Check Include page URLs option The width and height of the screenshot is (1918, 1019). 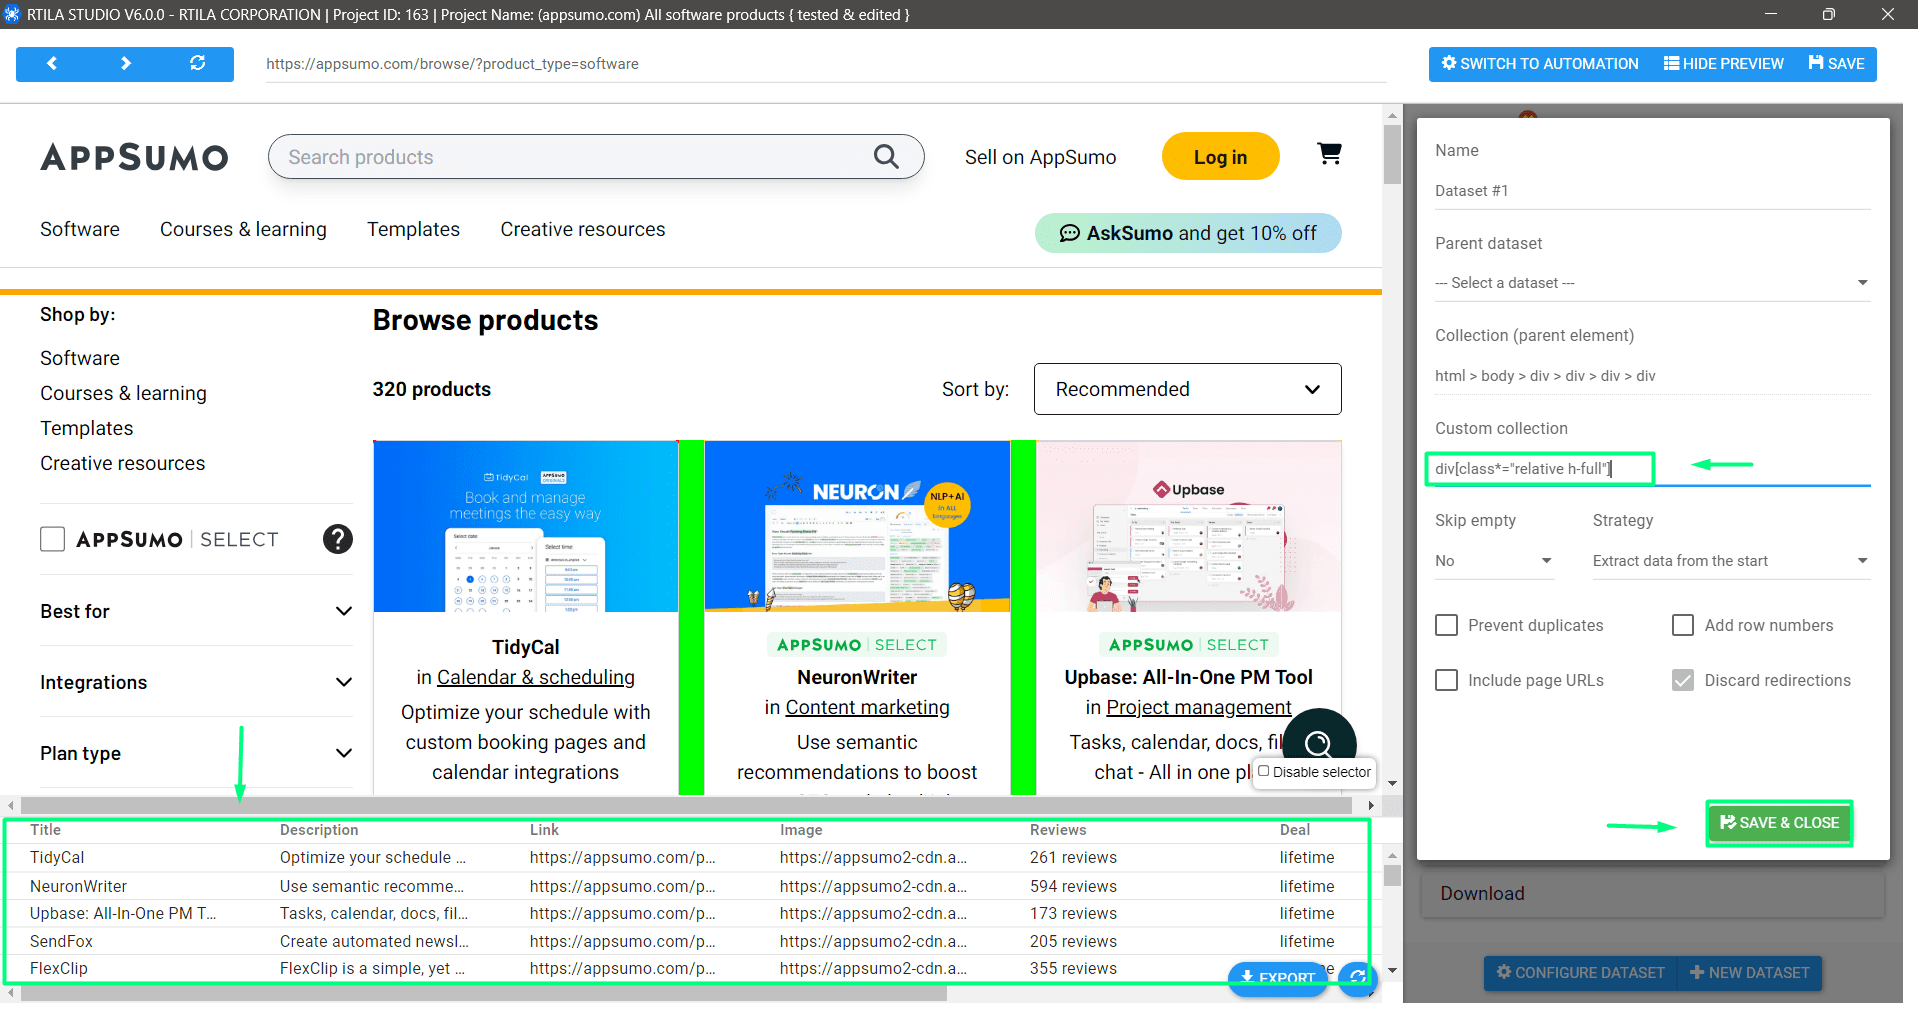[1446, 680]
